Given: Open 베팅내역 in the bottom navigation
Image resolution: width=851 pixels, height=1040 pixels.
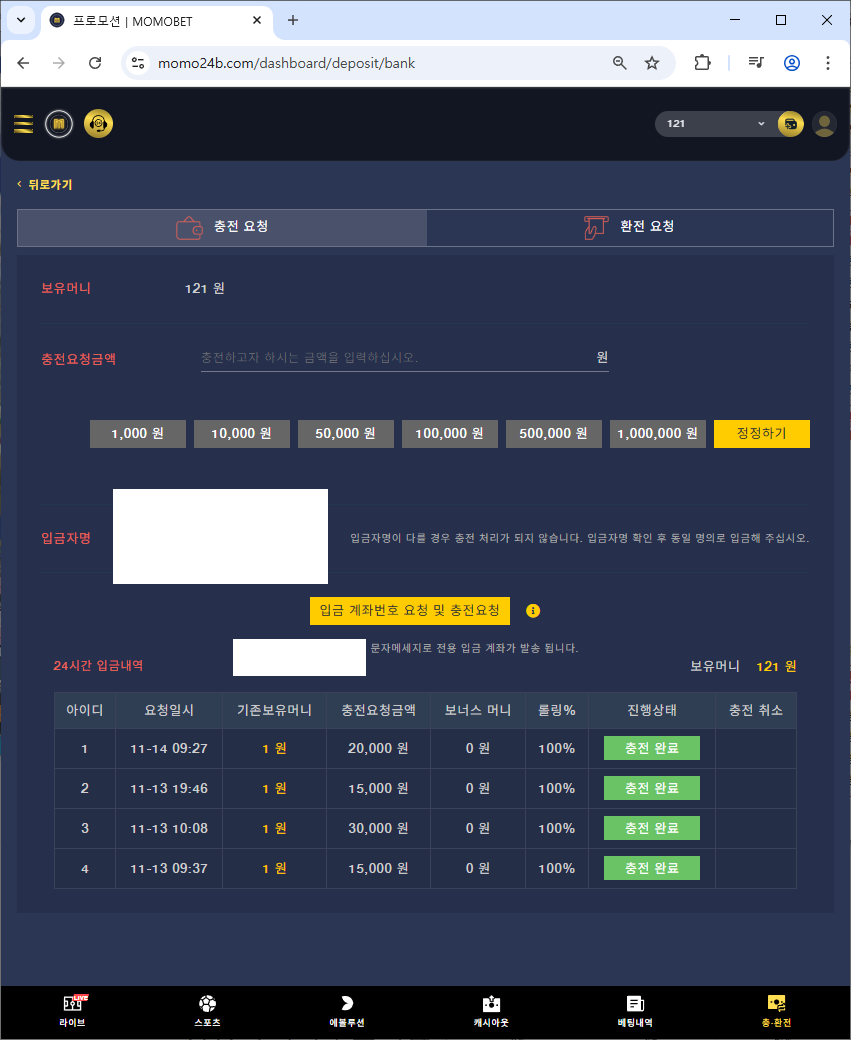Looking at the screenshot, I should point(634,1010).
